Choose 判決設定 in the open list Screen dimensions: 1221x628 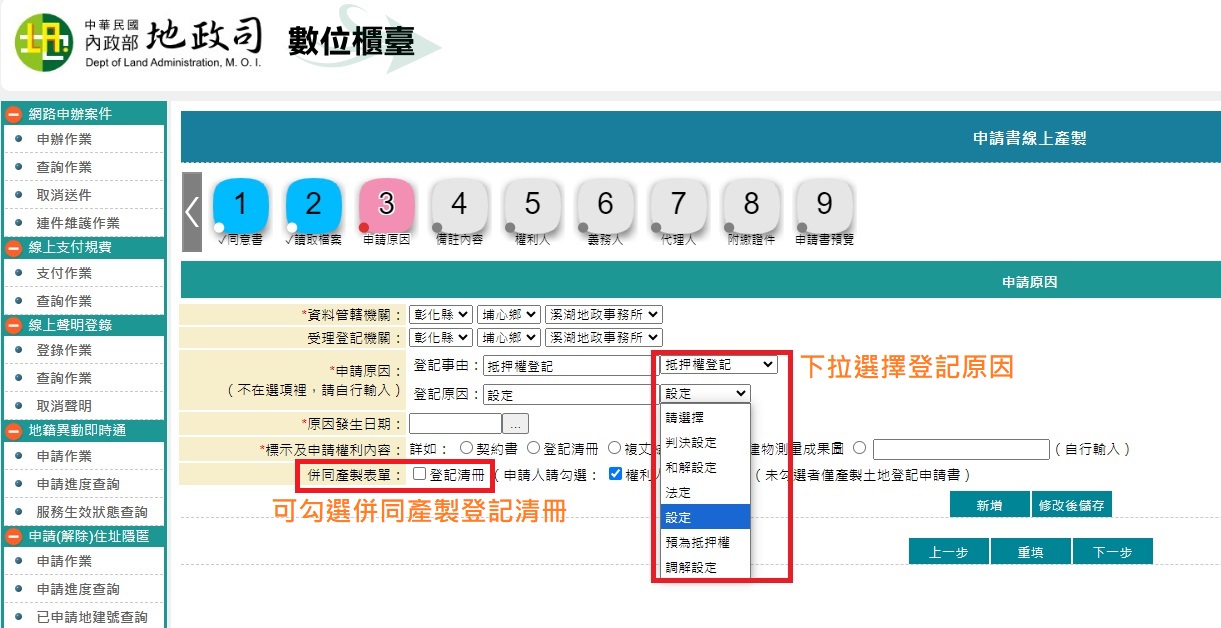692,442
